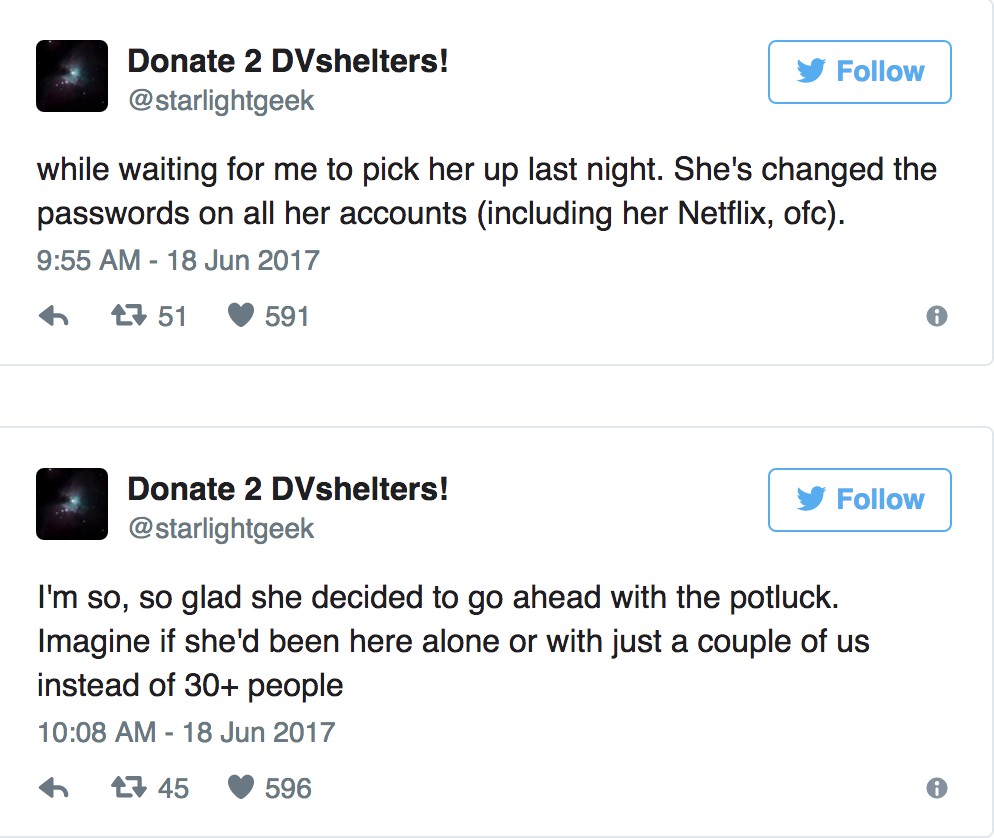
Task: Open the 9:55 AM - 18 Jun 2017 timestamp
Action: tap(178, 261)
